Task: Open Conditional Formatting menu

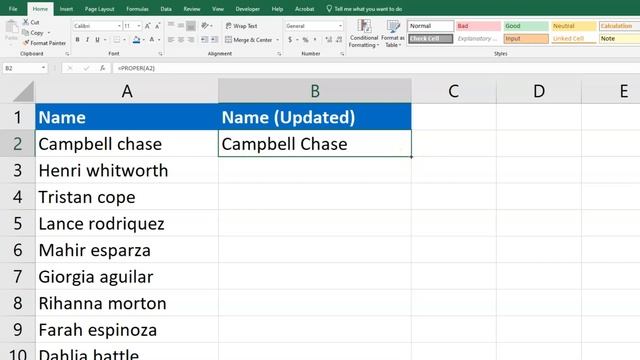Action: [x=364, y=33]
